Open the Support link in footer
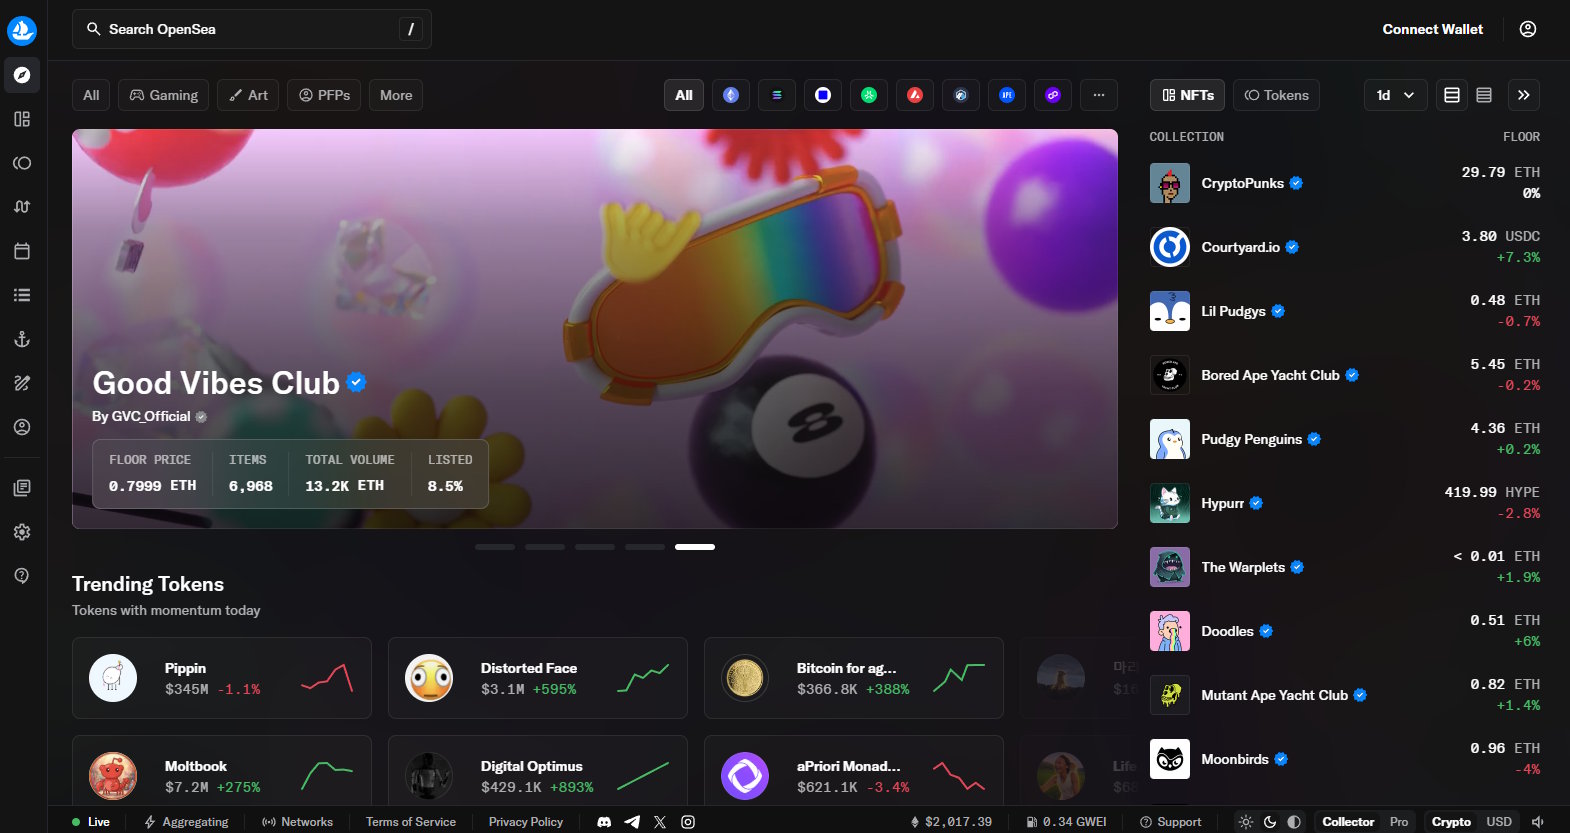The width and height of the screenshot is (1570, 833). 1170,822
